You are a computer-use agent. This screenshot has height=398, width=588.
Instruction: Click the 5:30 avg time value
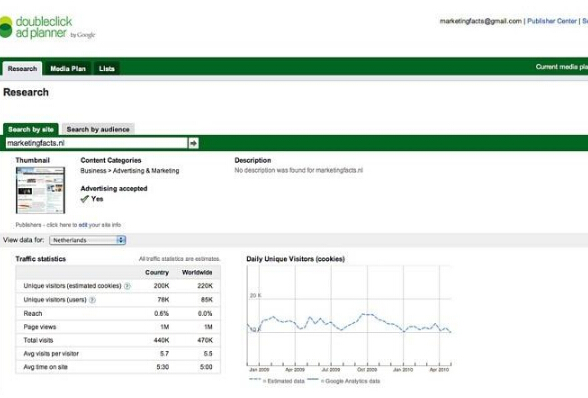[162, 367]
